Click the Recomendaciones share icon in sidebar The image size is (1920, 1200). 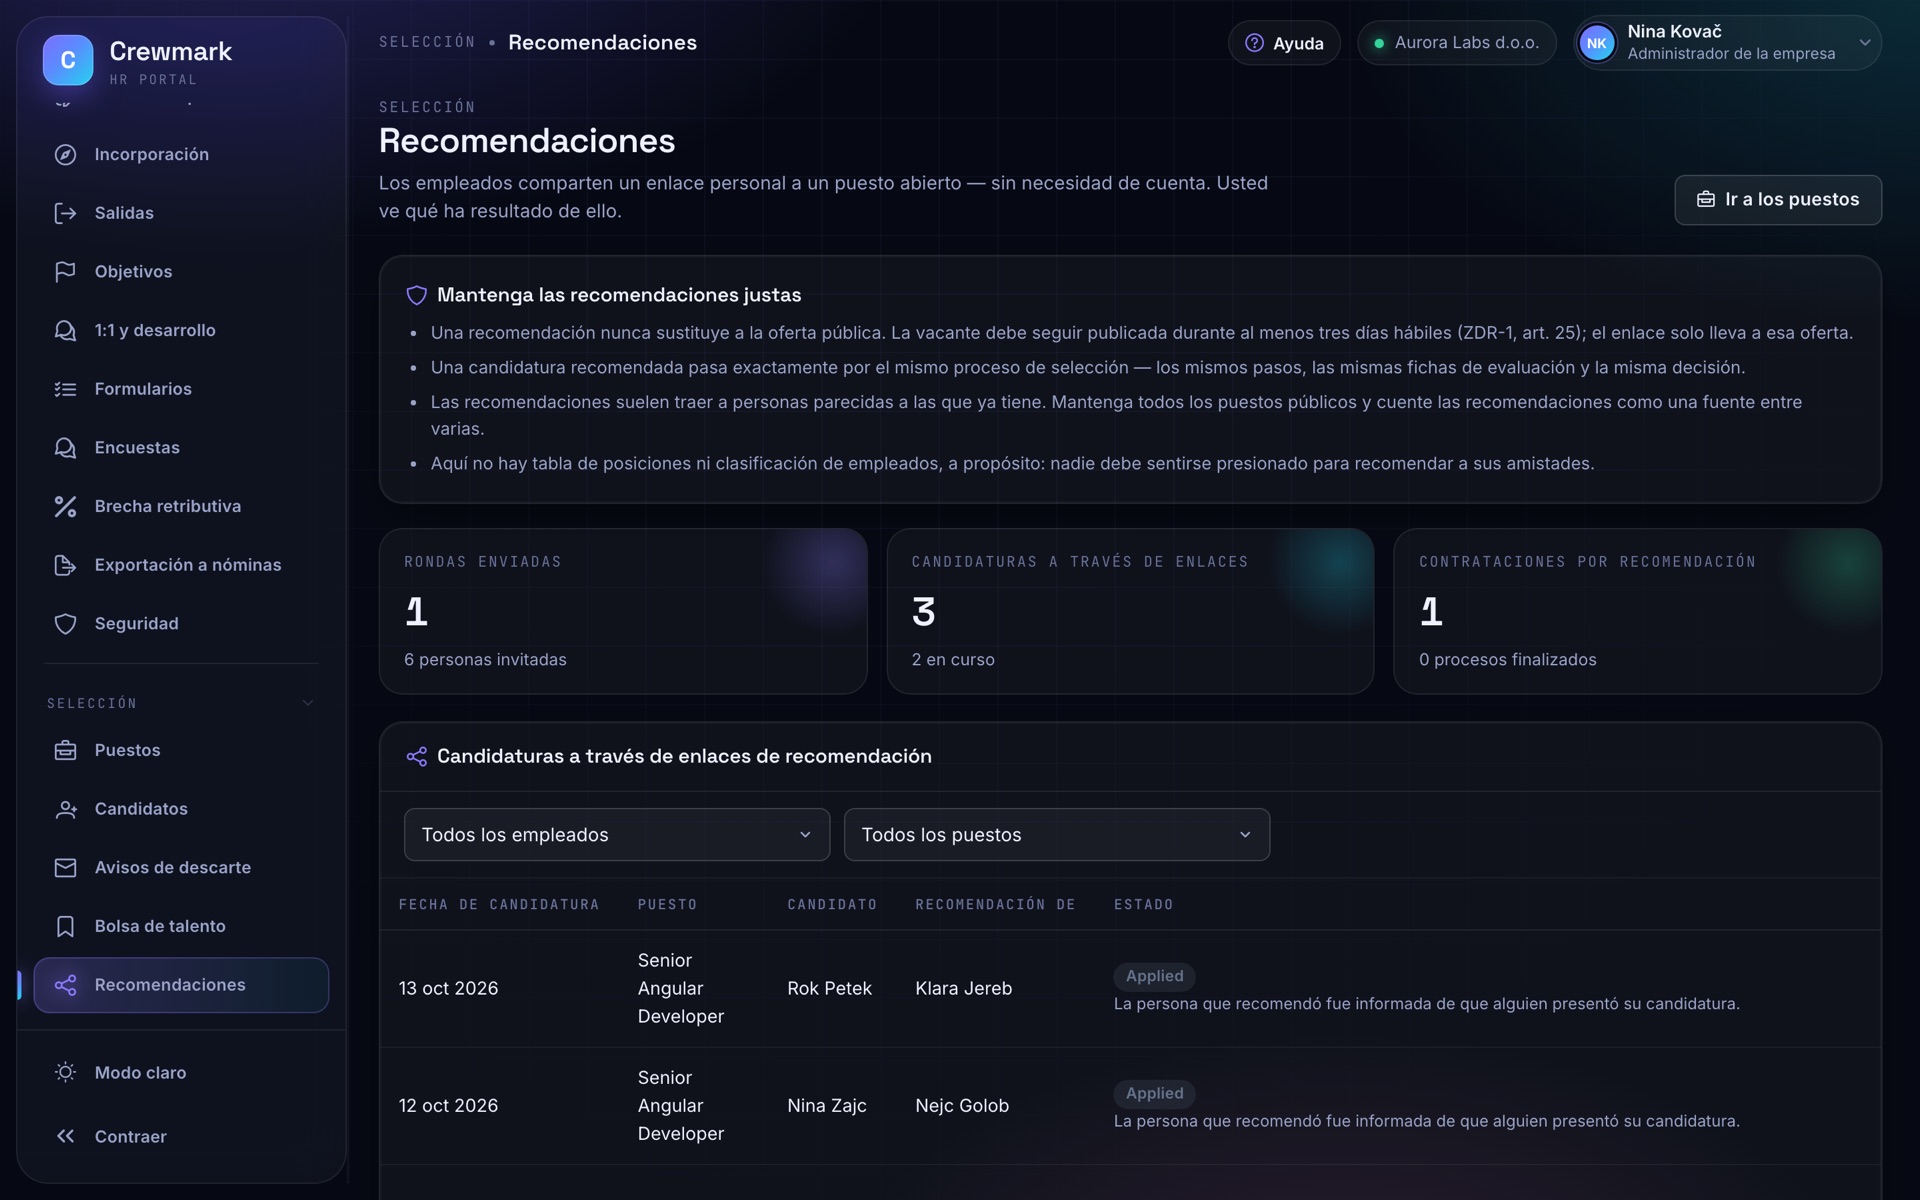tap(65, 985)
